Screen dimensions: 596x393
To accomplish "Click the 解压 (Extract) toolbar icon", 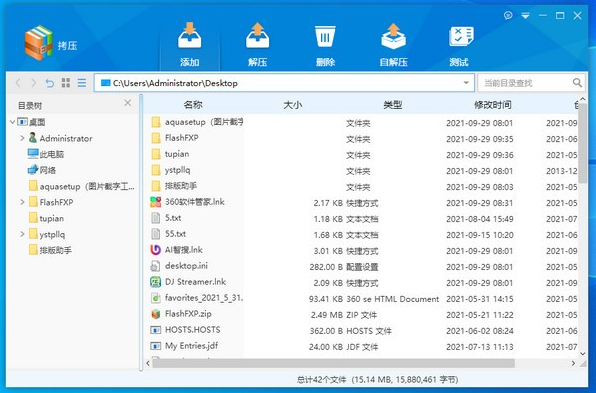I will coord(257,35).
